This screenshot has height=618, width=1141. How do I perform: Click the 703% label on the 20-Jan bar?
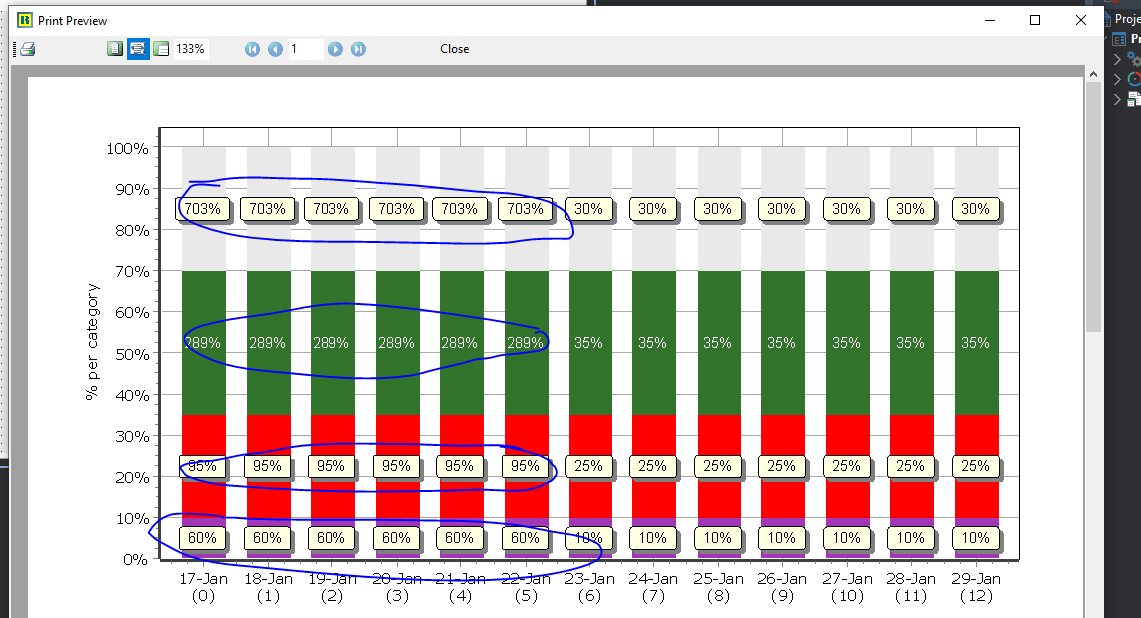[397, 209]
